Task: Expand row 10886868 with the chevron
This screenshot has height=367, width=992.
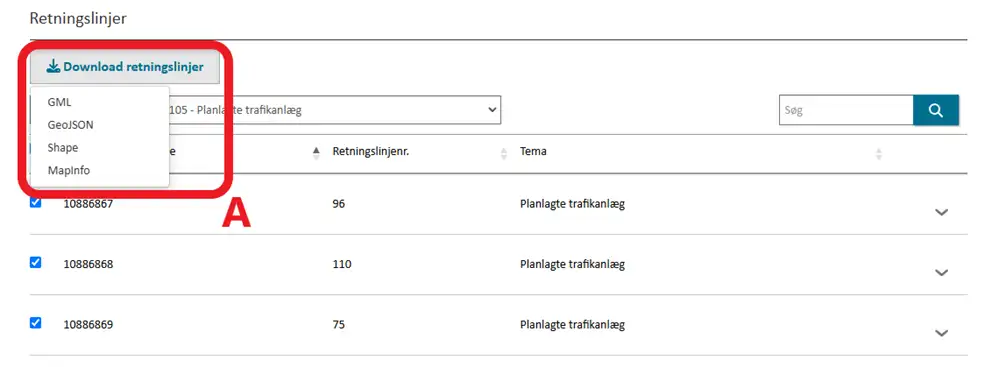Action: click(x=941, y=272)
